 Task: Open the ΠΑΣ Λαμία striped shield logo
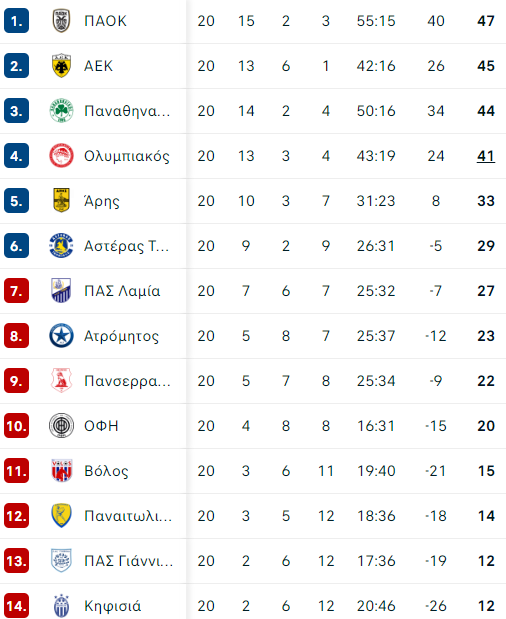[x=62, y=291]
